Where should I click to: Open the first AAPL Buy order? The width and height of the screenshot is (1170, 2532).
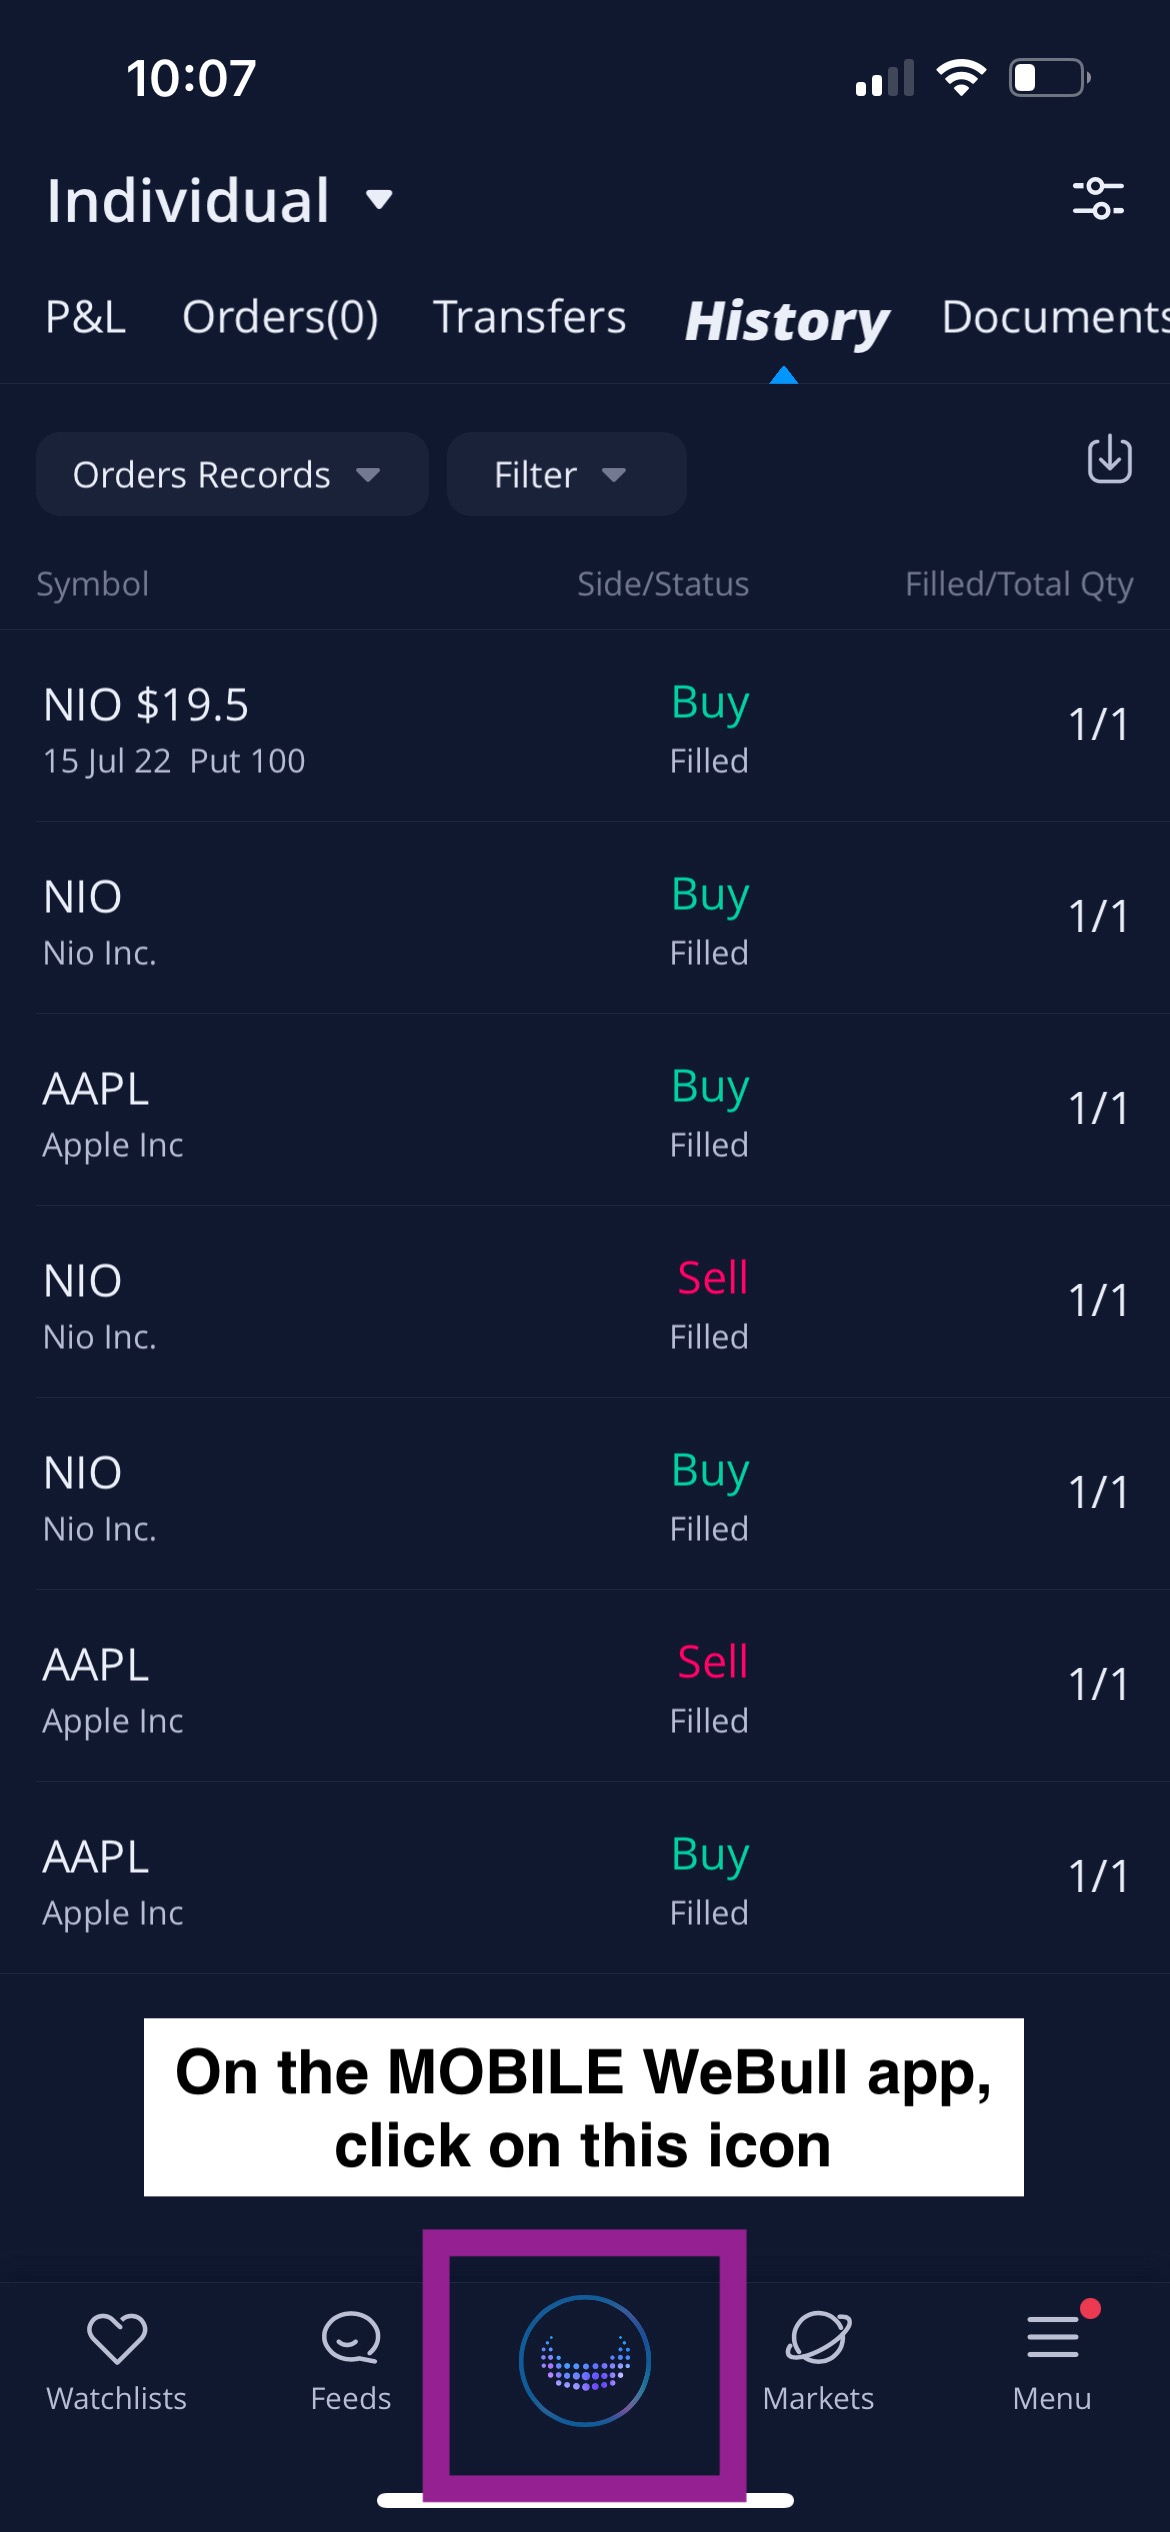pyautogui.click(x=585, y=1111)
